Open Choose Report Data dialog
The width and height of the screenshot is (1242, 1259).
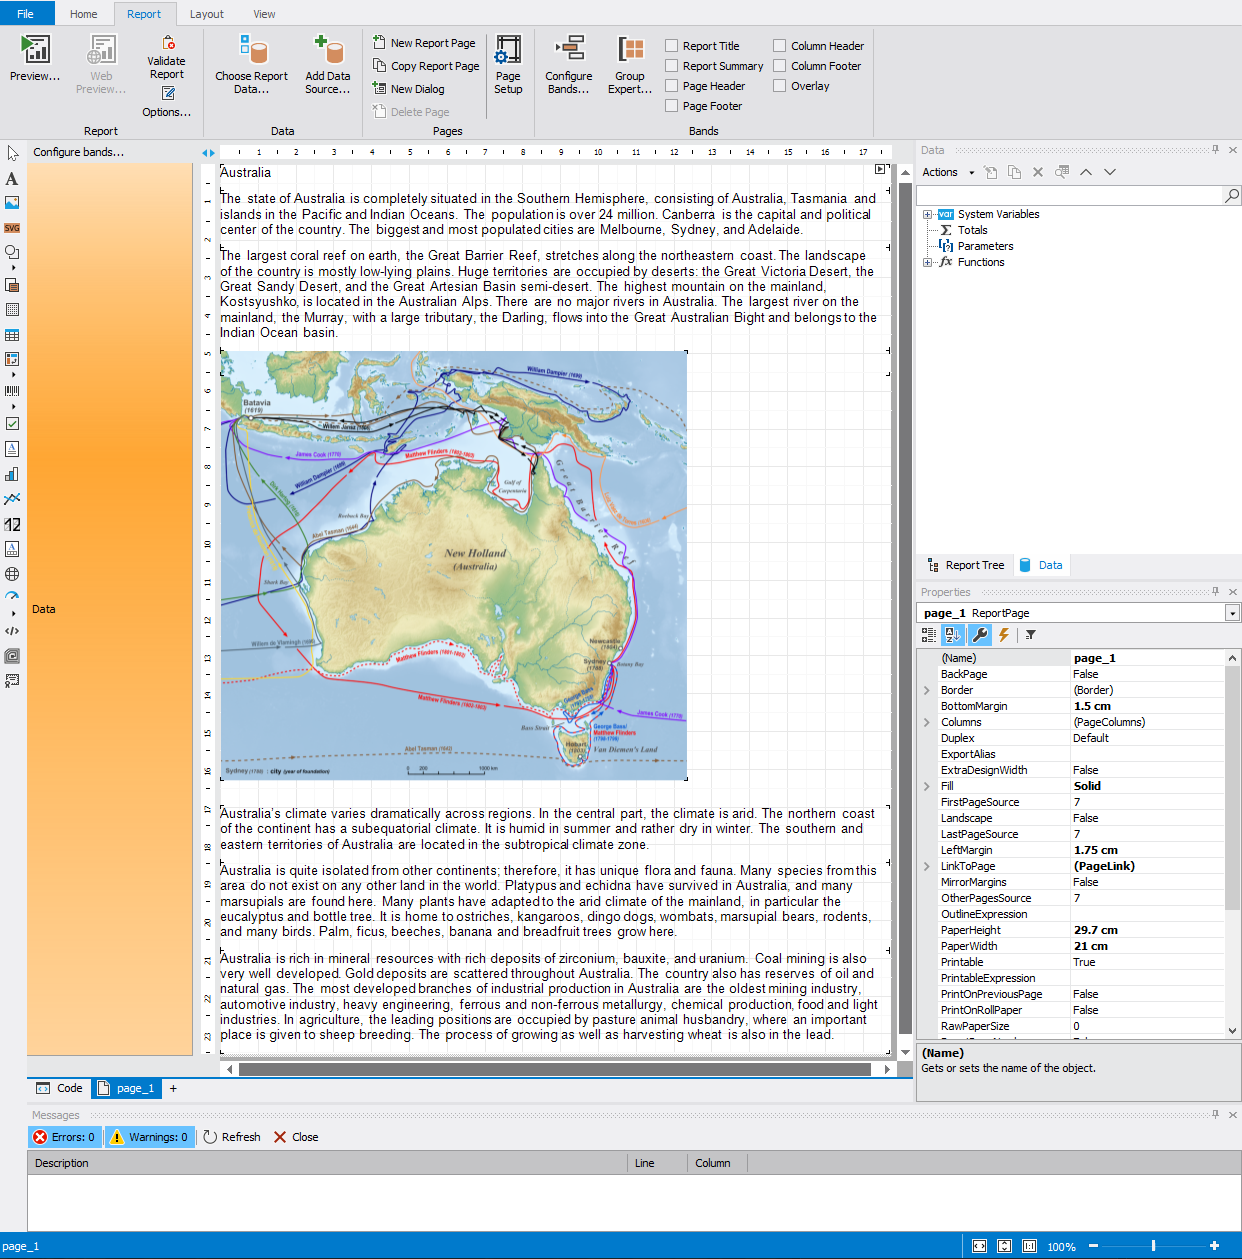pyautogui.click(x=251, y=65)
